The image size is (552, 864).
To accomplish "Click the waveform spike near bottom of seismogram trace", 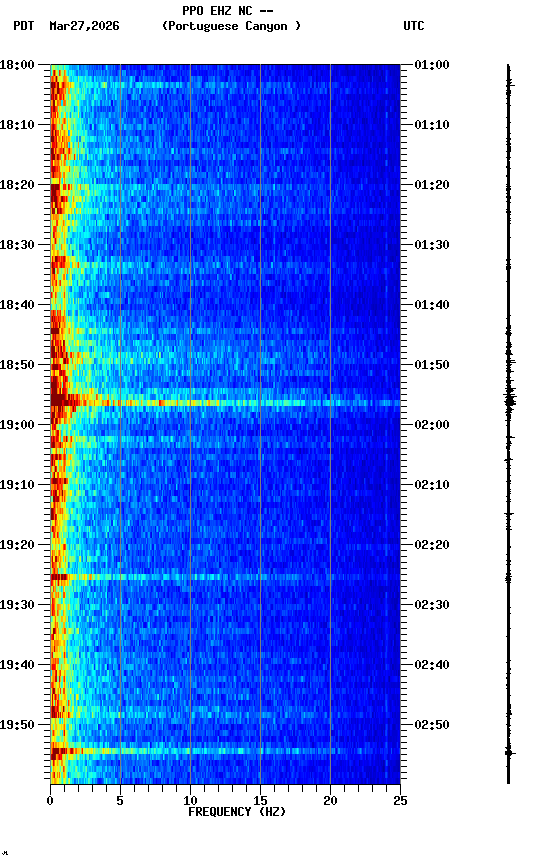I will [x=509, y=752].
